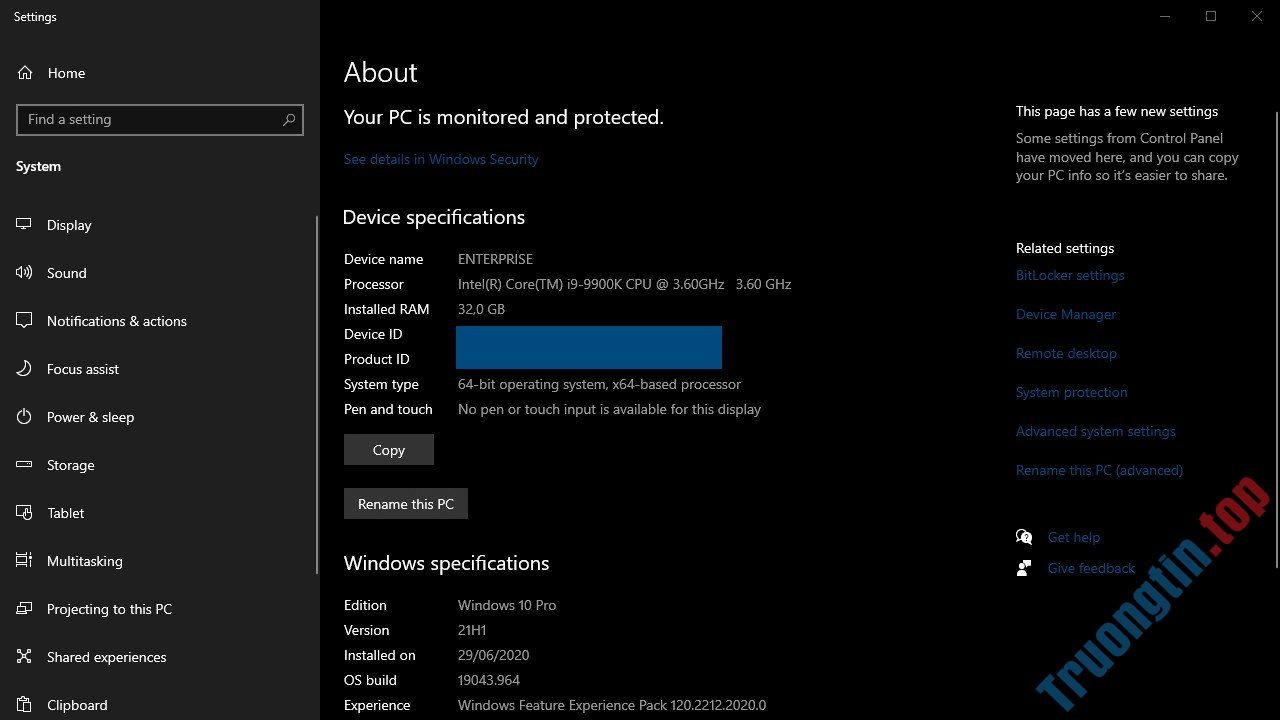Click the Get help chat icon
The height and width of the screenshot is (720, 1280).
[1024, 537]
